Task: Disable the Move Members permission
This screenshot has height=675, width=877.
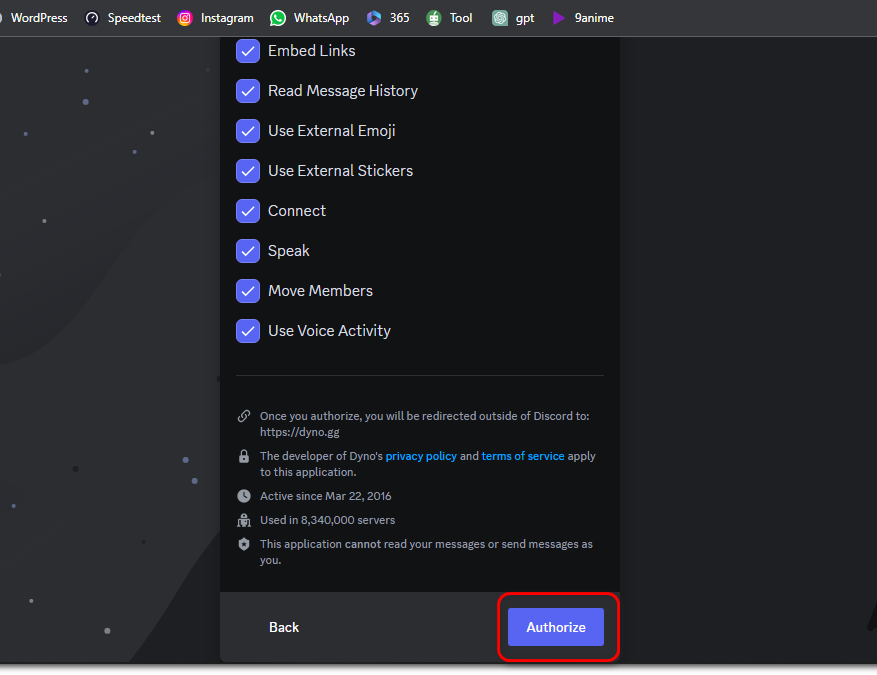Action: [x=248, y=291]
